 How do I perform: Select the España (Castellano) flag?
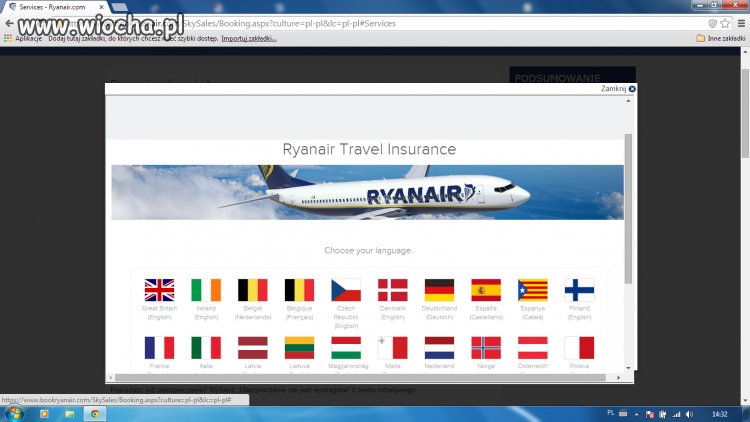[x=486, y=290]
